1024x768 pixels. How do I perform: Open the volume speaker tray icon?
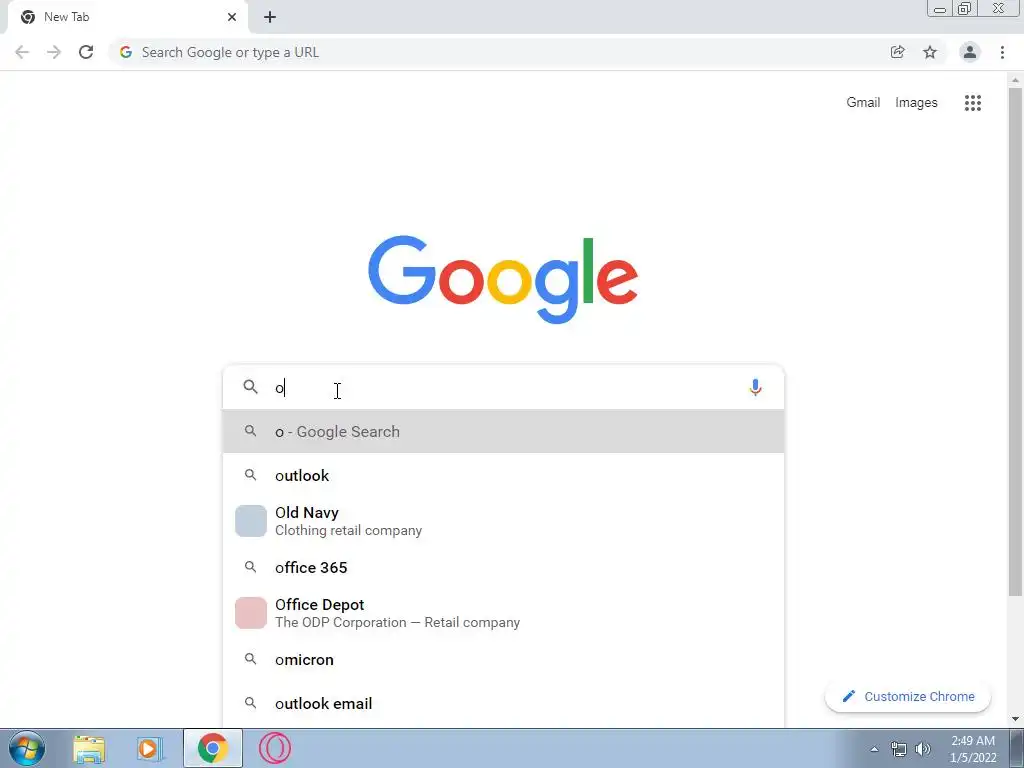[923, 749]
